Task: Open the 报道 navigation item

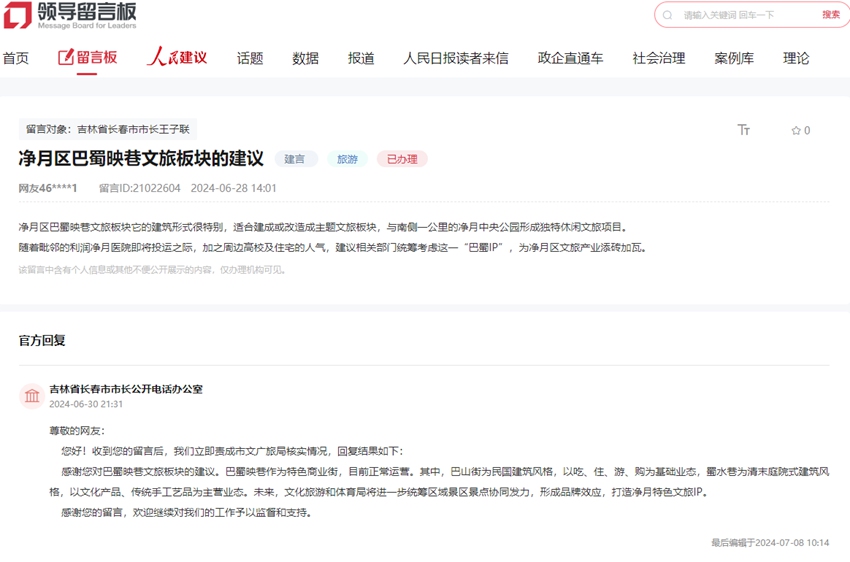Action: click(x=361, y=58)
